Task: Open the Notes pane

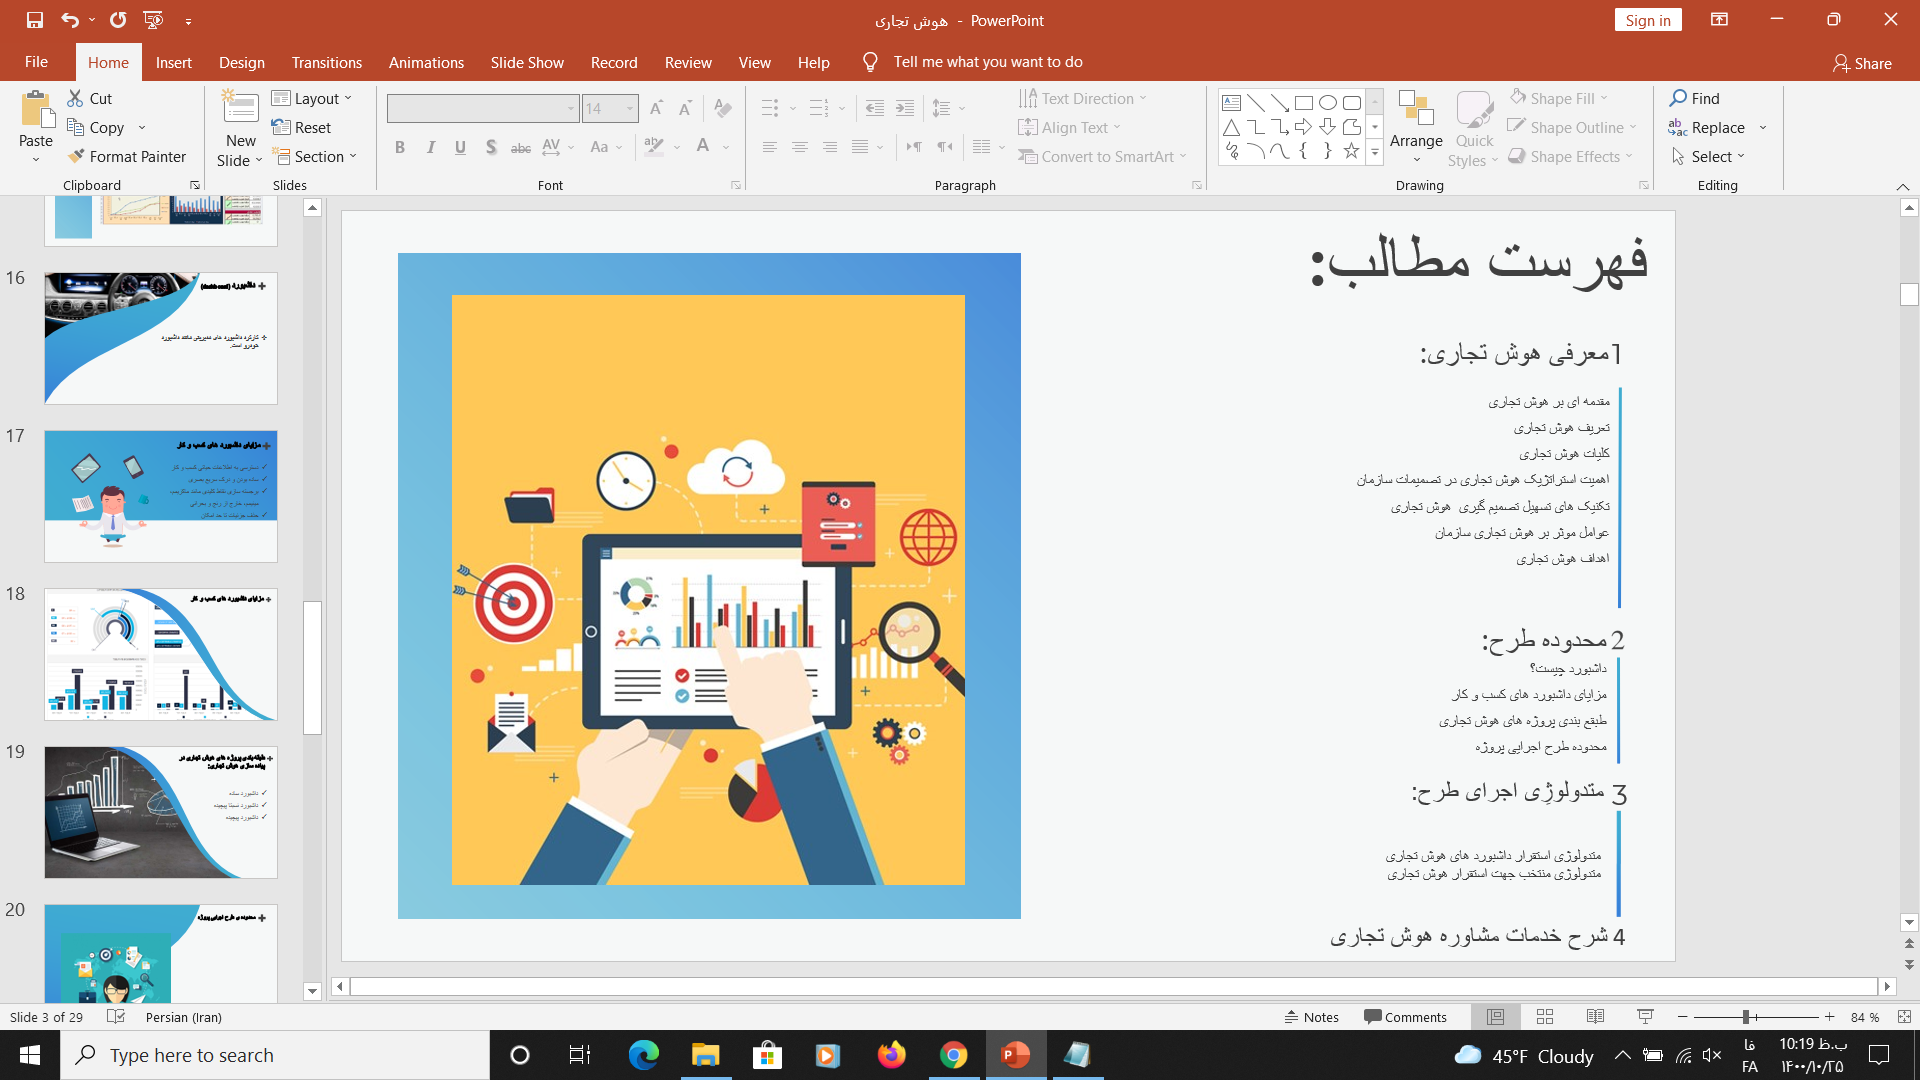Action: (1311, 1017)
